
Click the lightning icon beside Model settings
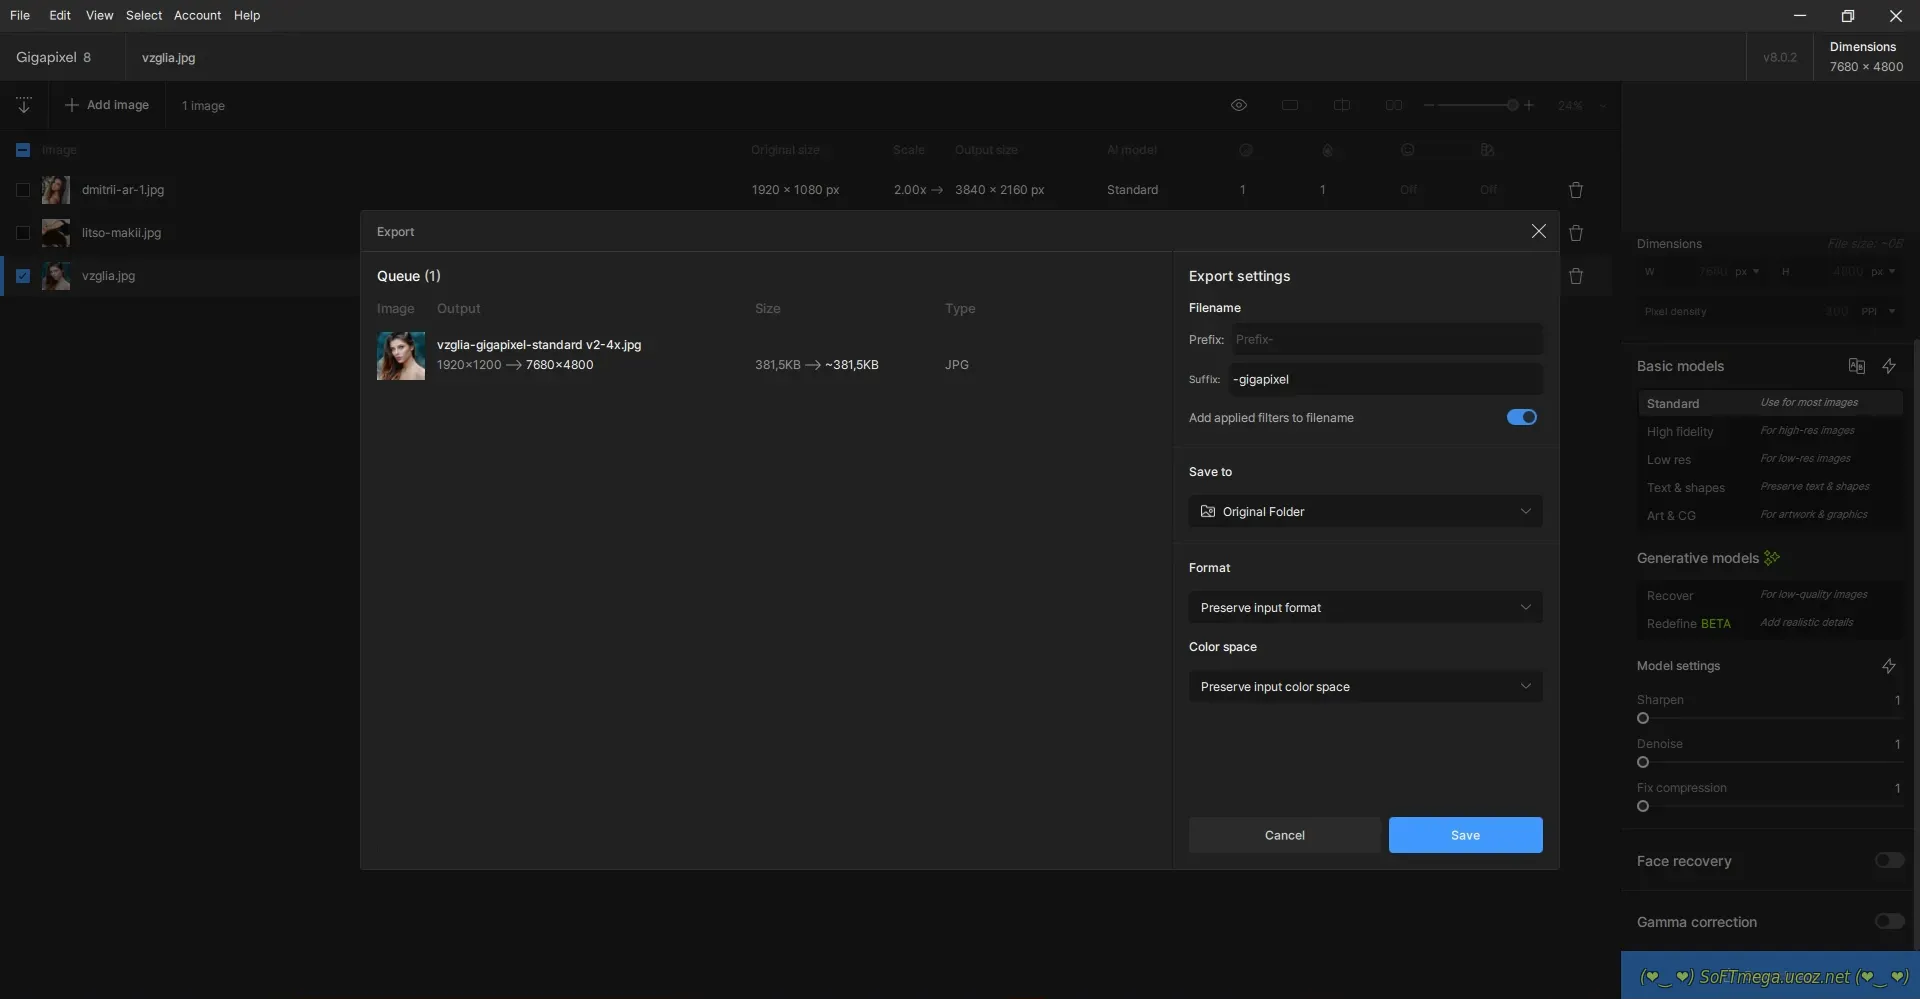pyautogui.click(x=1888, y=666)
